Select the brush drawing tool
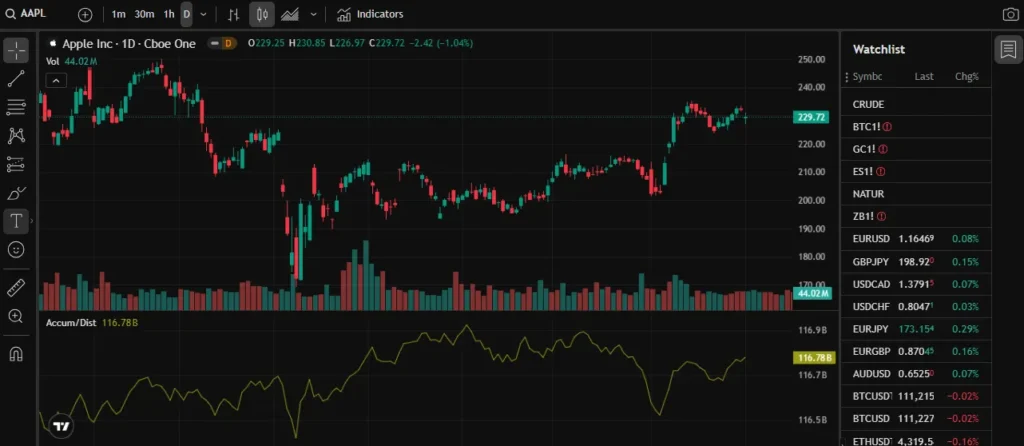Image resolution: width=1024 pixels, height=446 pixels. click(x=16, y=192)
